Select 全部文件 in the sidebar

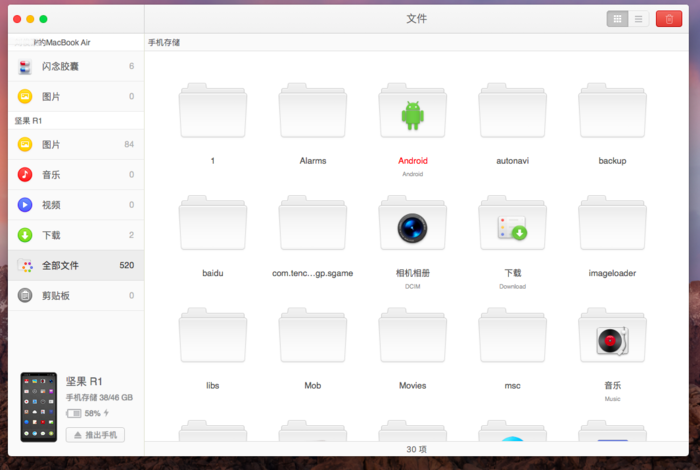76,265
